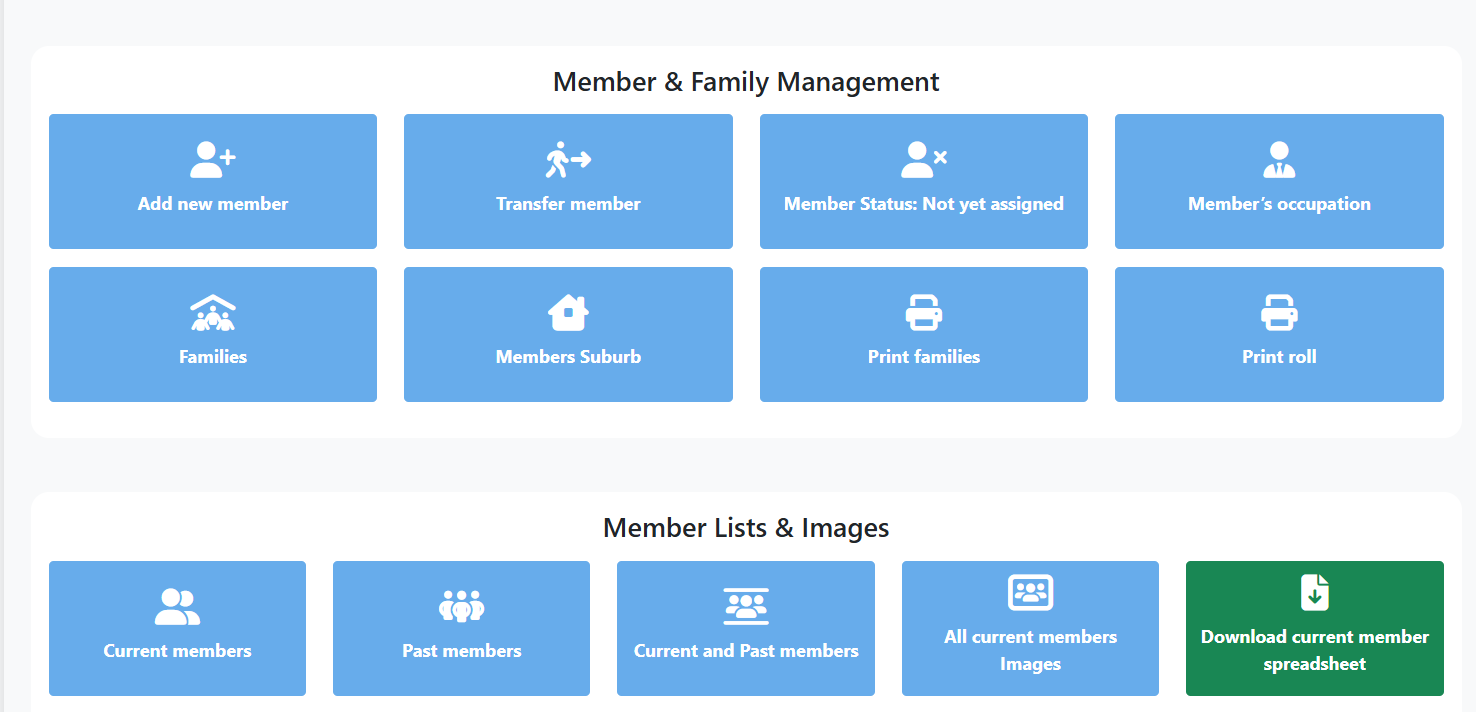Viewport: 1476px width, 712px height.
Task: Click the Transfer member walking-arrow icon
Action: pyautogui.click(x=568, y=159)
